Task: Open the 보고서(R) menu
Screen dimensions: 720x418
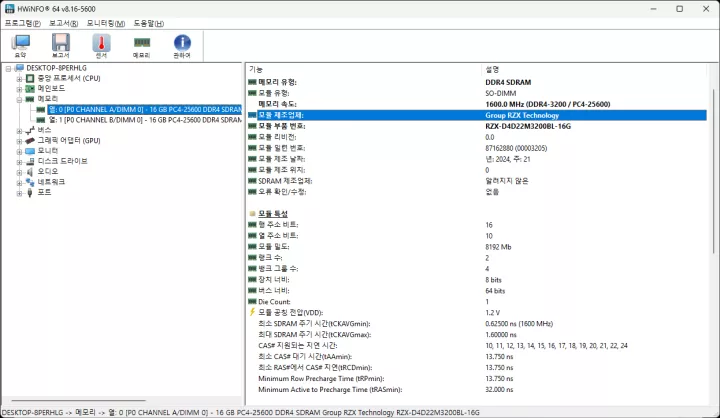Action: [63, 23]
